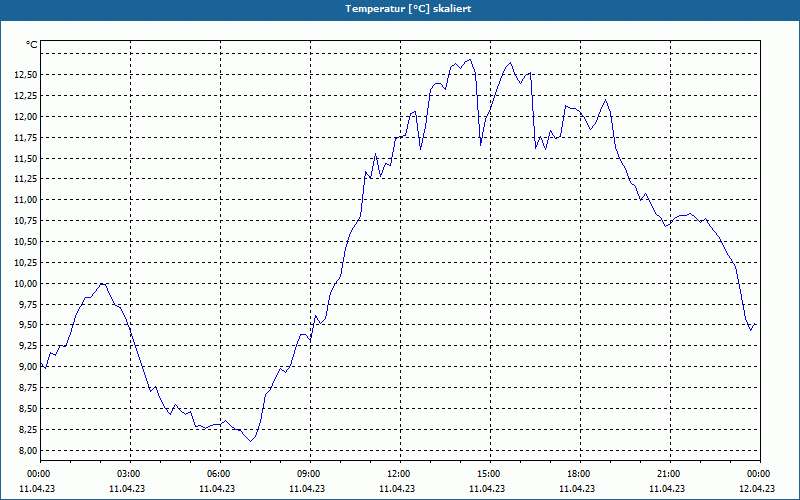Select the '12,25' y-axis label
800x500 pixels.
[x=26, y=96]
